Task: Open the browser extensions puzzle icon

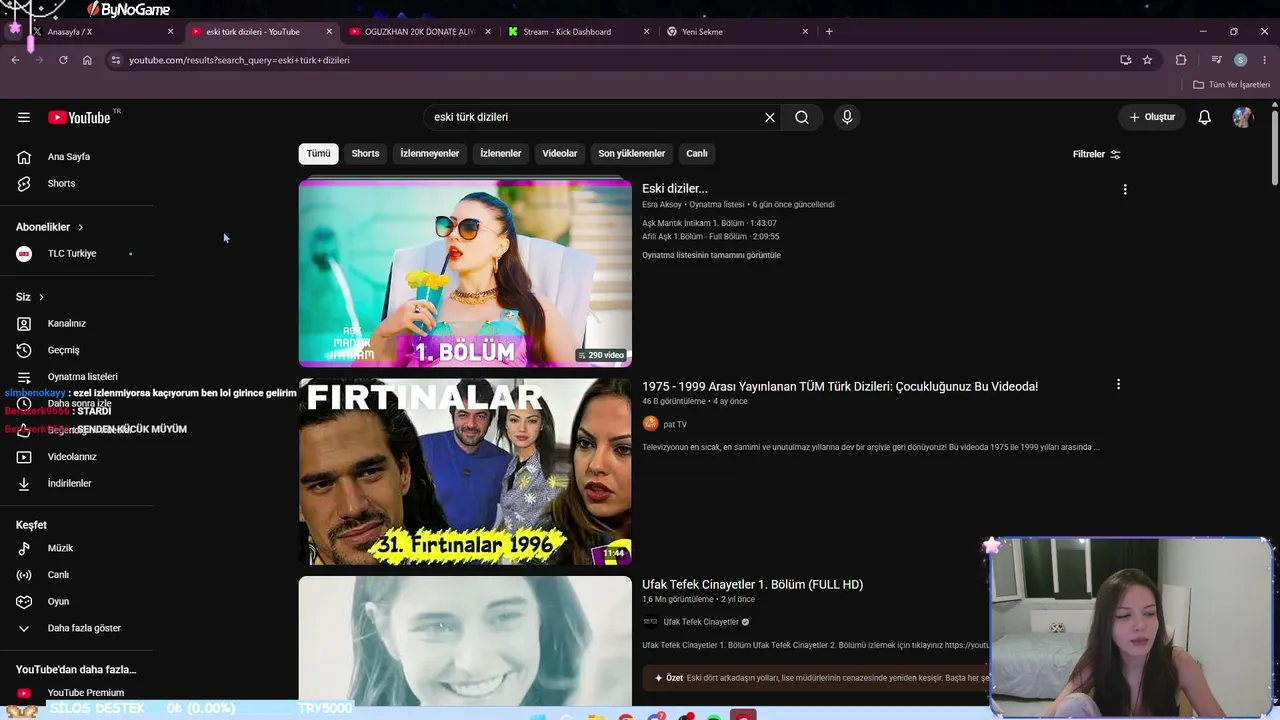Action: (1181, 60)
